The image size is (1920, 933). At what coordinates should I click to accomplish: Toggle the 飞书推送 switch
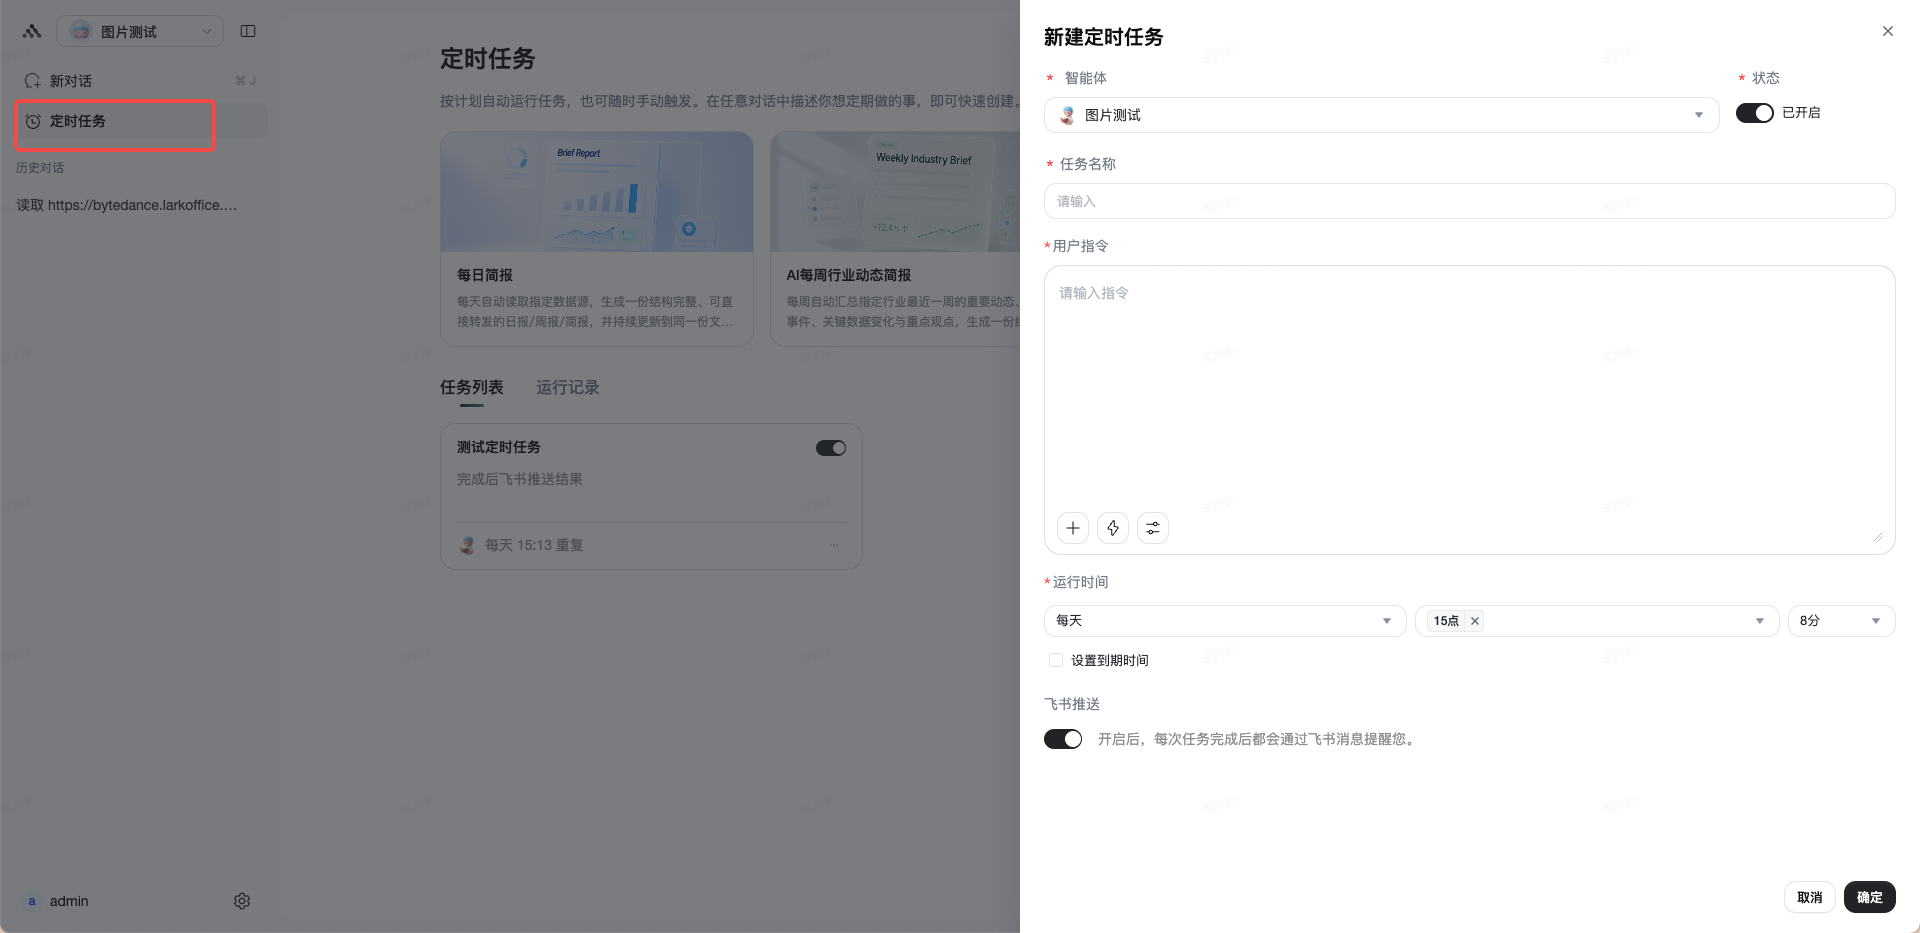click(x=1063, y=739)
